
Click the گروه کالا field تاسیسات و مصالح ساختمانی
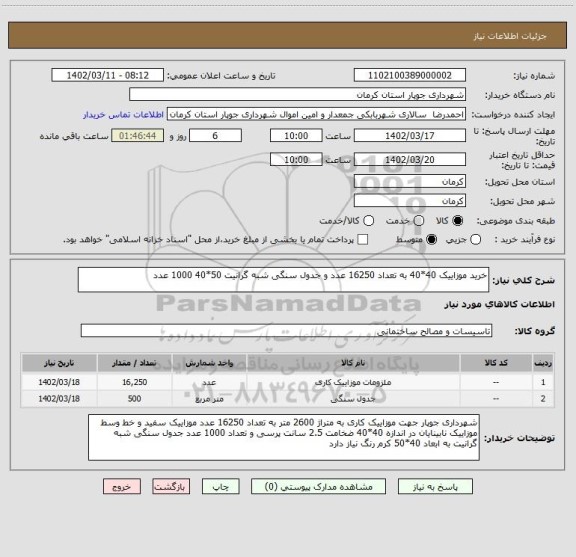pyautogui.click(x=286, y=331)
